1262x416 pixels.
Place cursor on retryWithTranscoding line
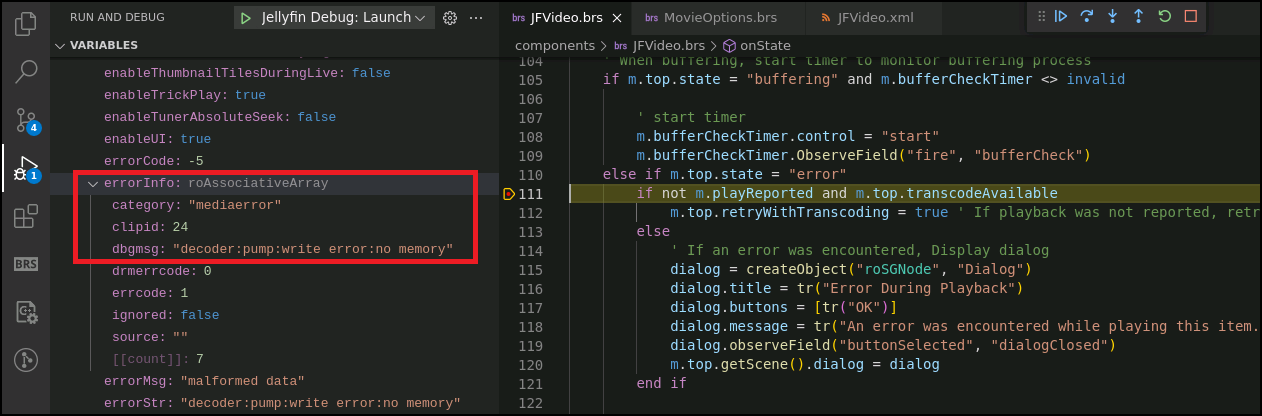click(x=965, y=212)
